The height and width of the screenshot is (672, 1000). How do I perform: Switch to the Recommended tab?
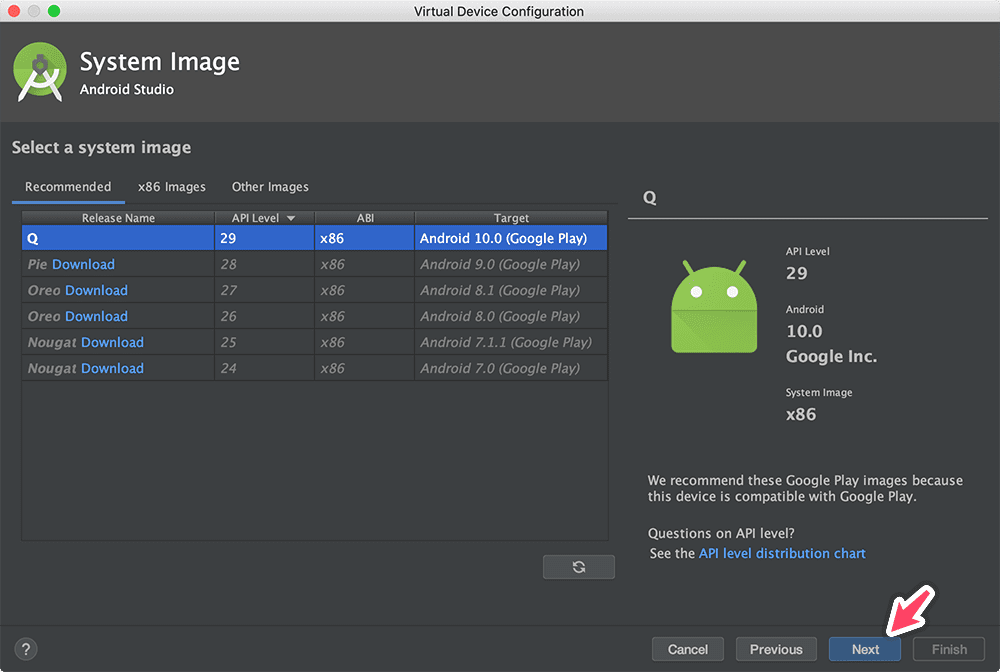point(68,187)
